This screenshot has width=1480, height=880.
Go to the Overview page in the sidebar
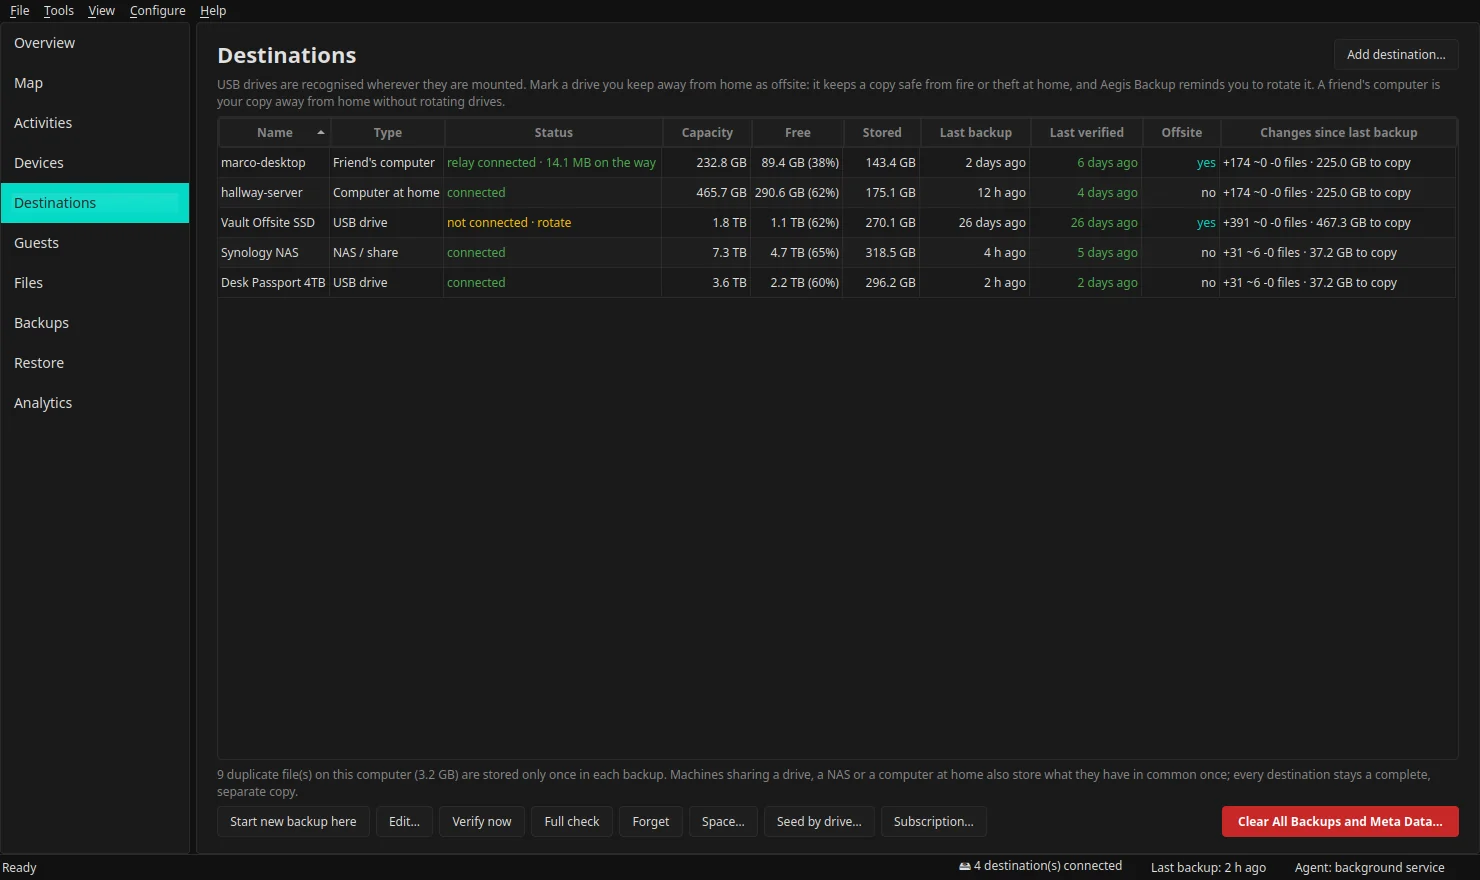95,43
